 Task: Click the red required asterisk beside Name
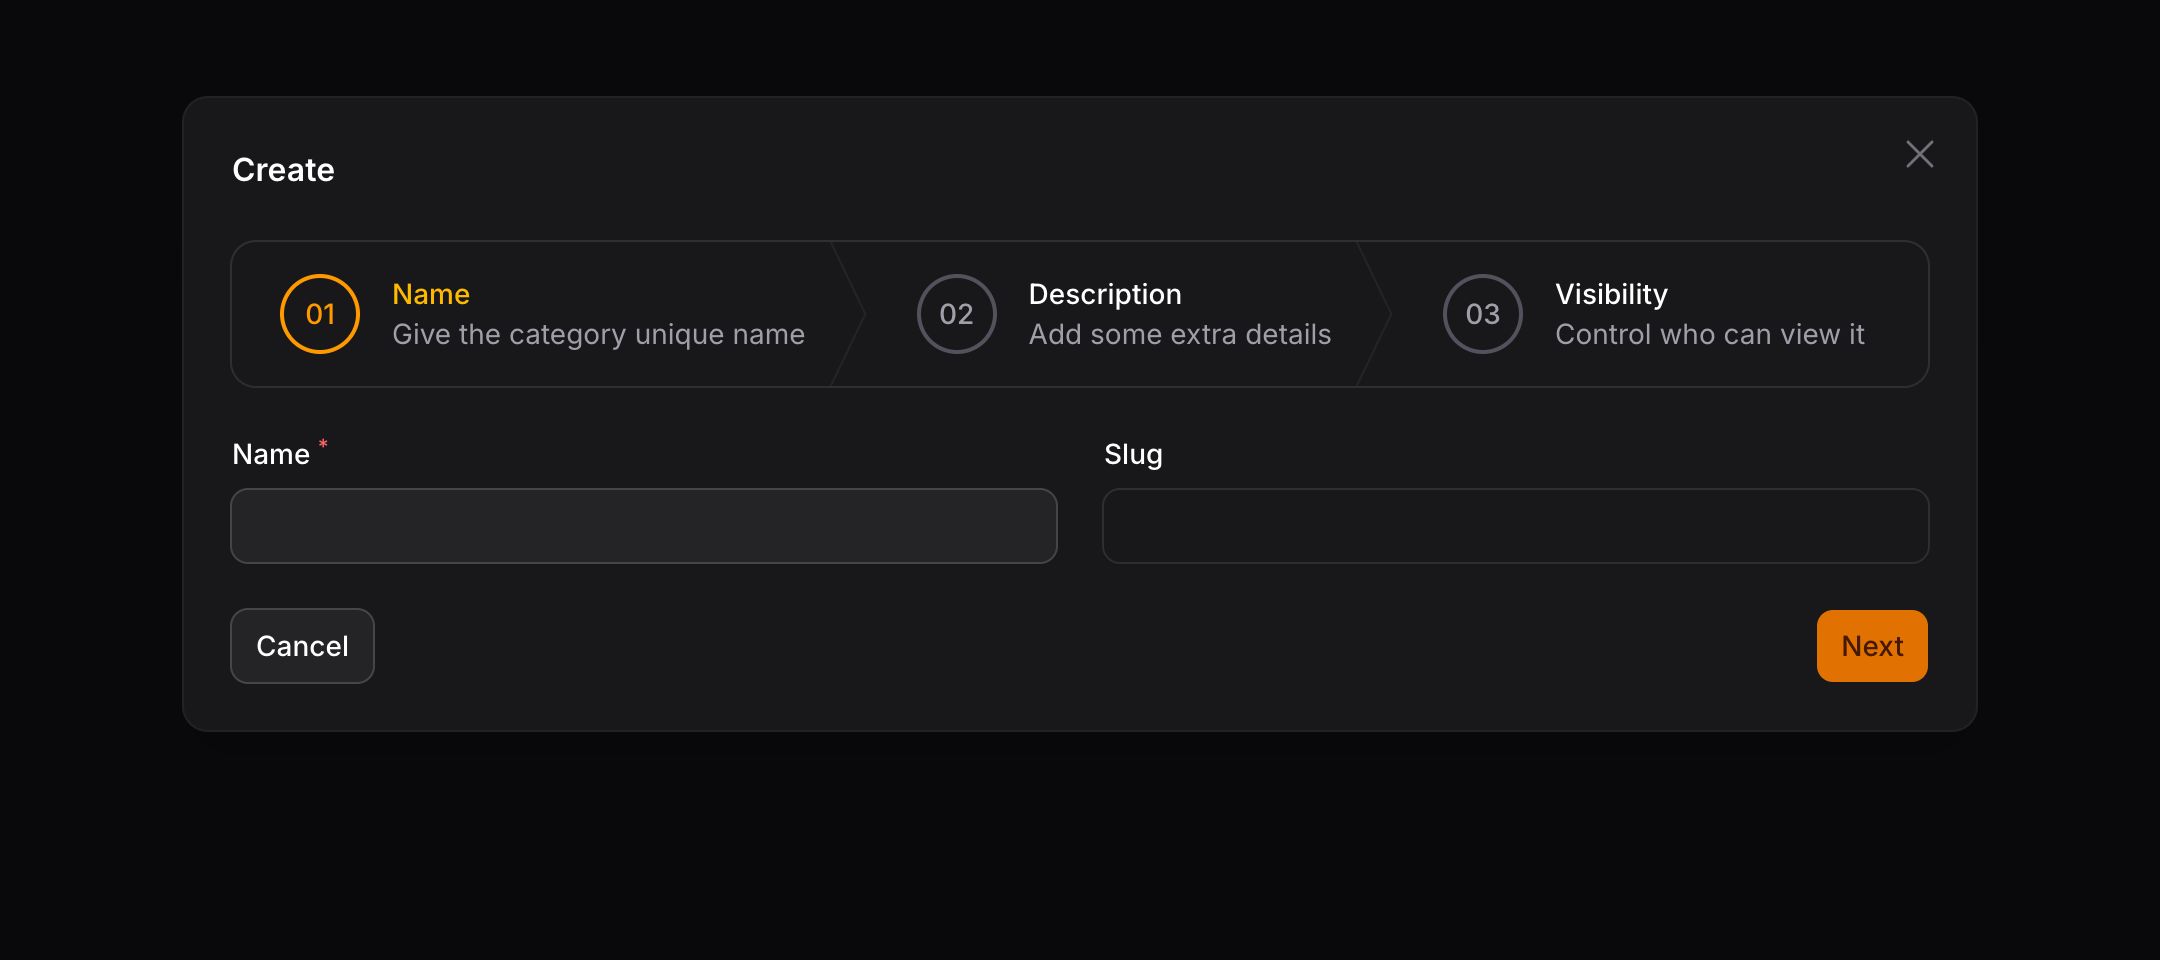(323, 443)
